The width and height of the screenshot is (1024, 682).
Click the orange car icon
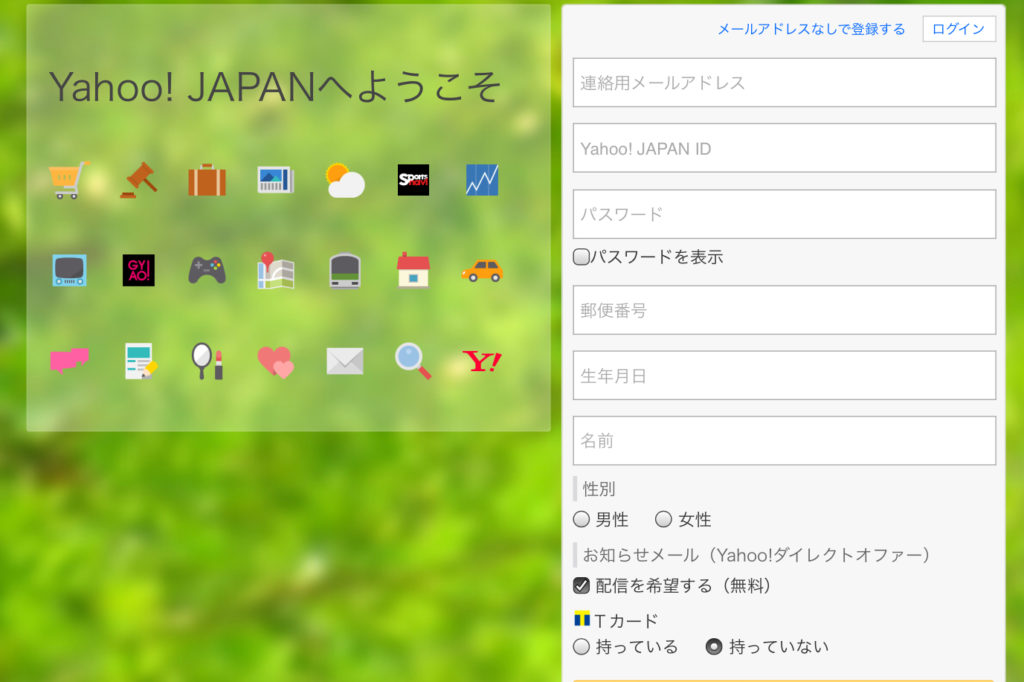click(x=482, y=270)
